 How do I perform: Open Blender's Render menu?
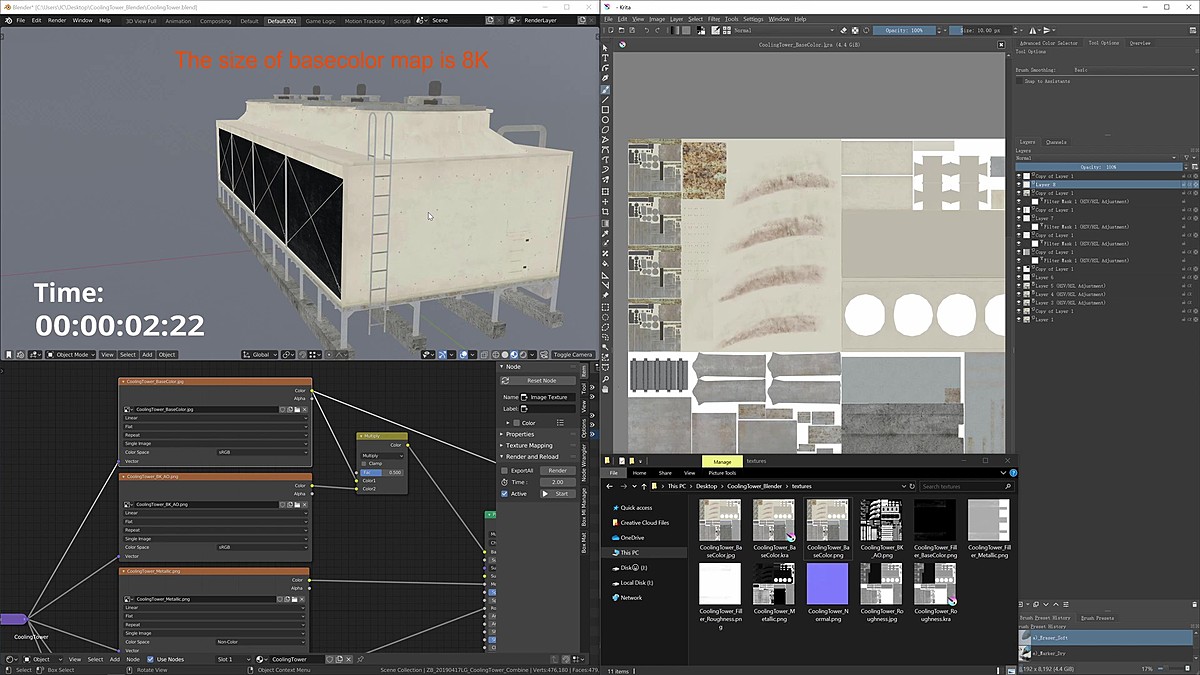point(57,20)
